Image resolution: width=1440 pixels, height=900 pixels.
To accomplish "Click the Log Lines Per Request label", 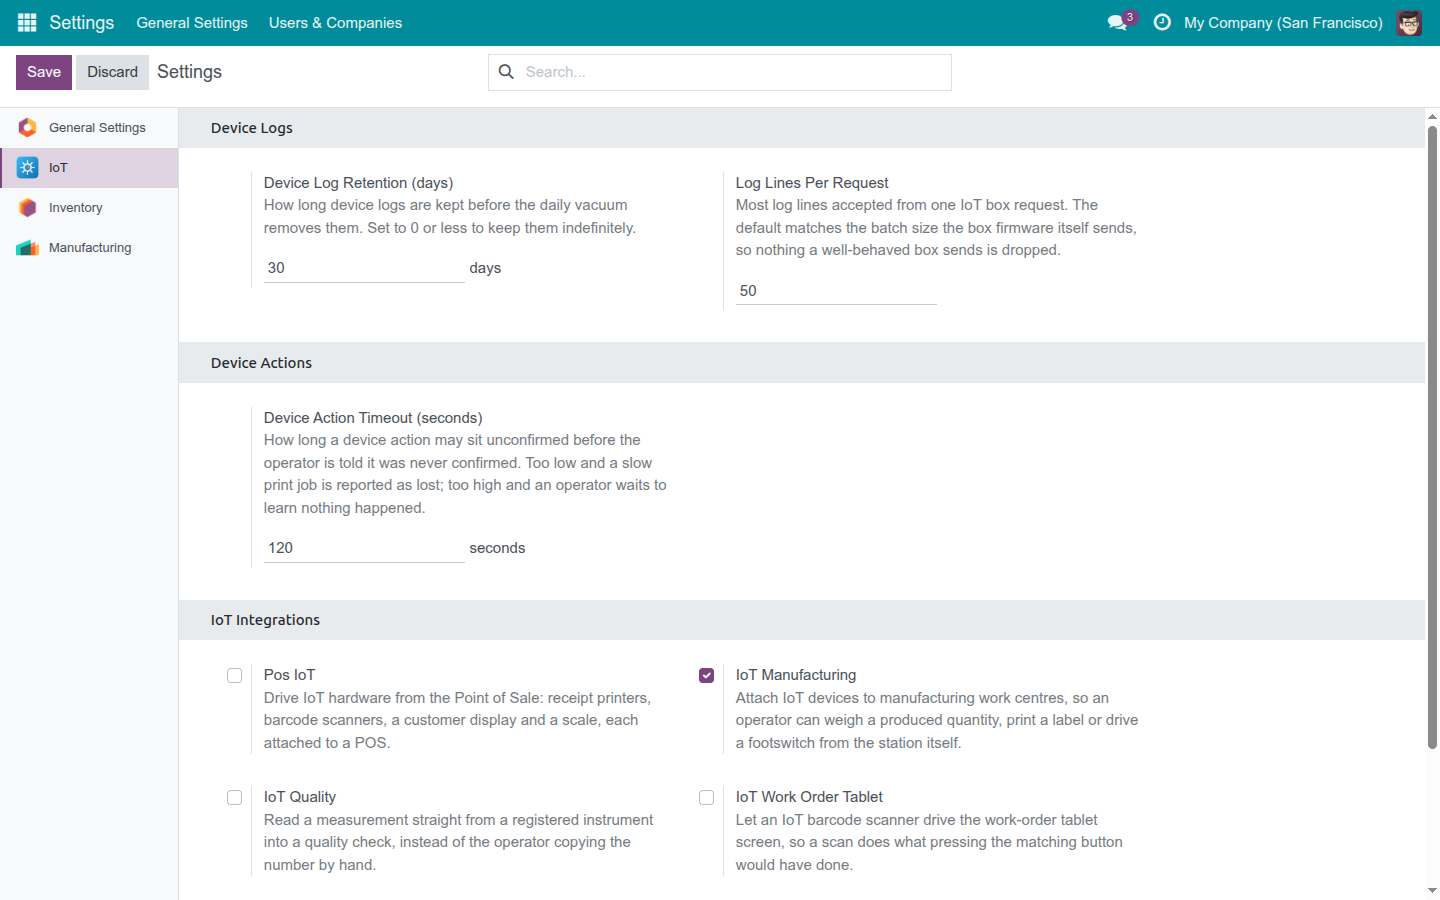I will click(x=812, y=183).
